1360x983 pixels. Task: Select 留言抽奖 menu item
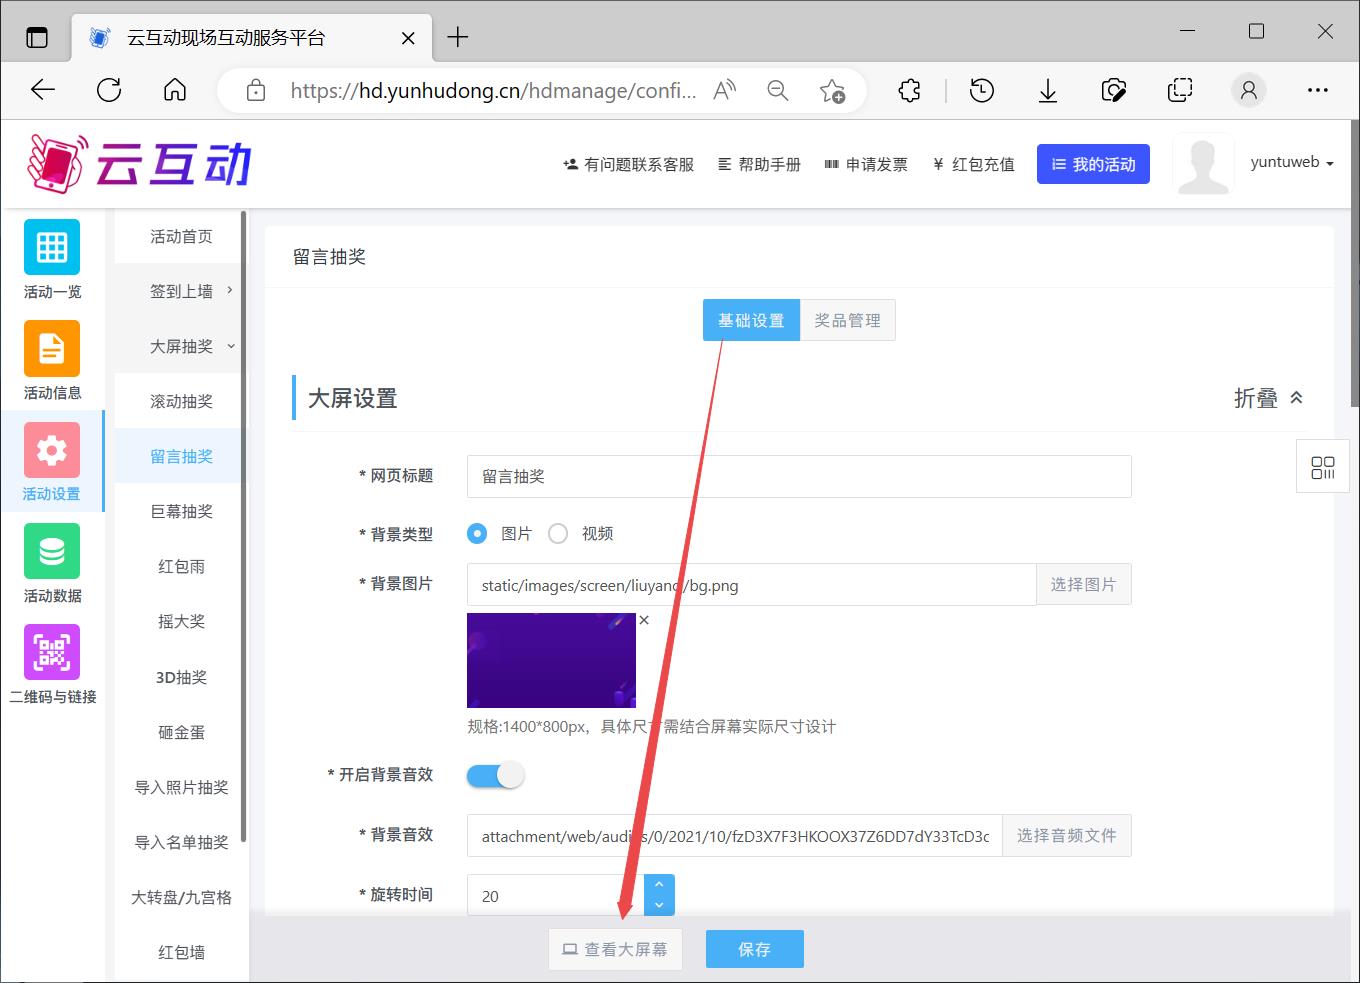(x=181, y=456)
